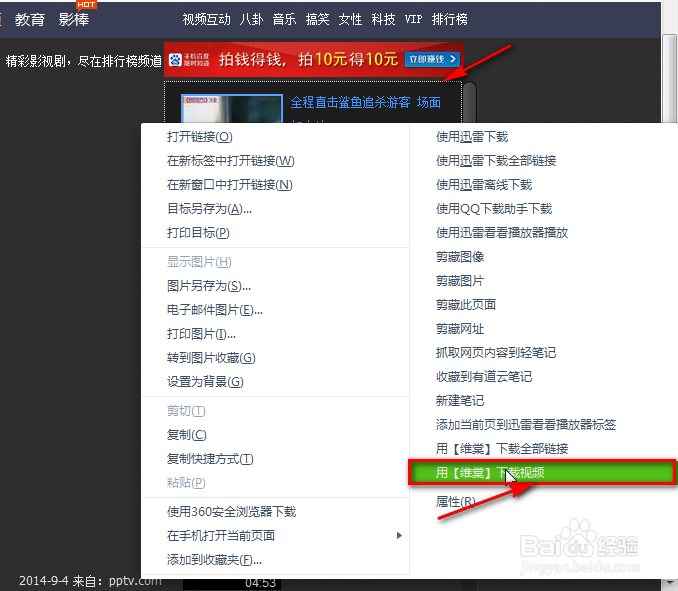Open 视频互动 navigation link
The width and height of the screenshot is (678, 591).
207,19
